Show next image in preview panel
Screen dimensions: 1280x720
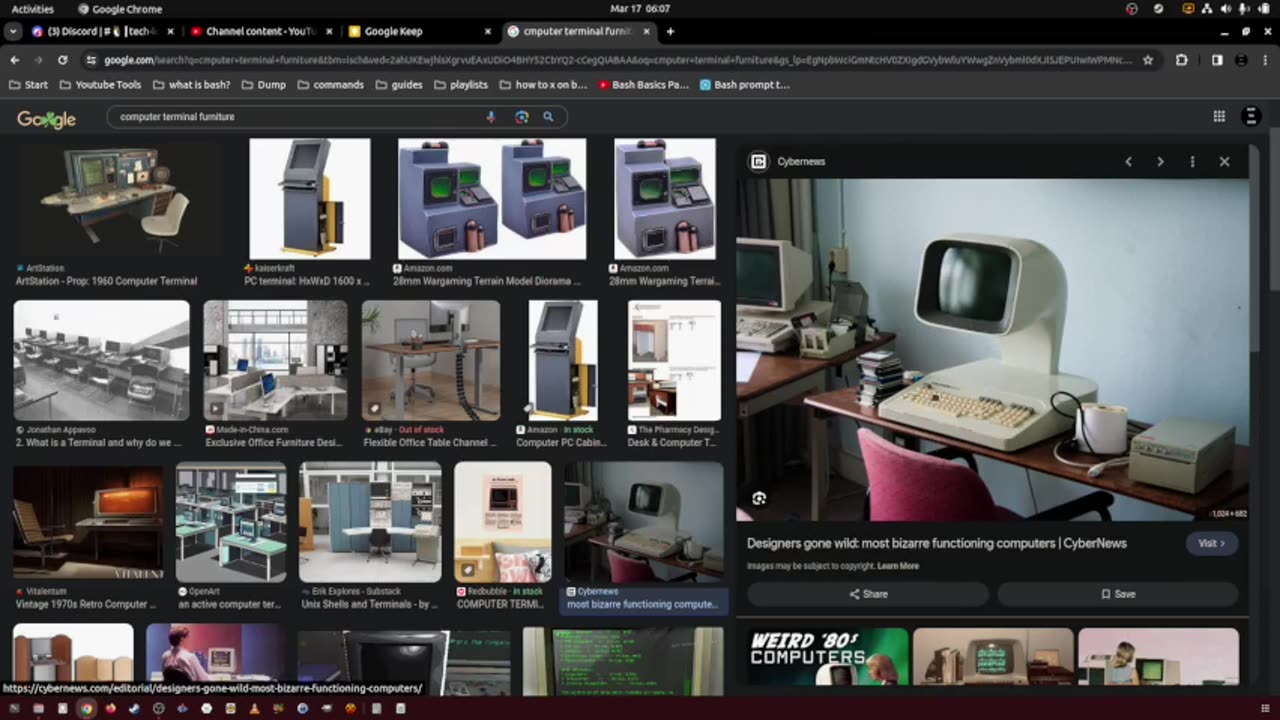pos(1160,161)
